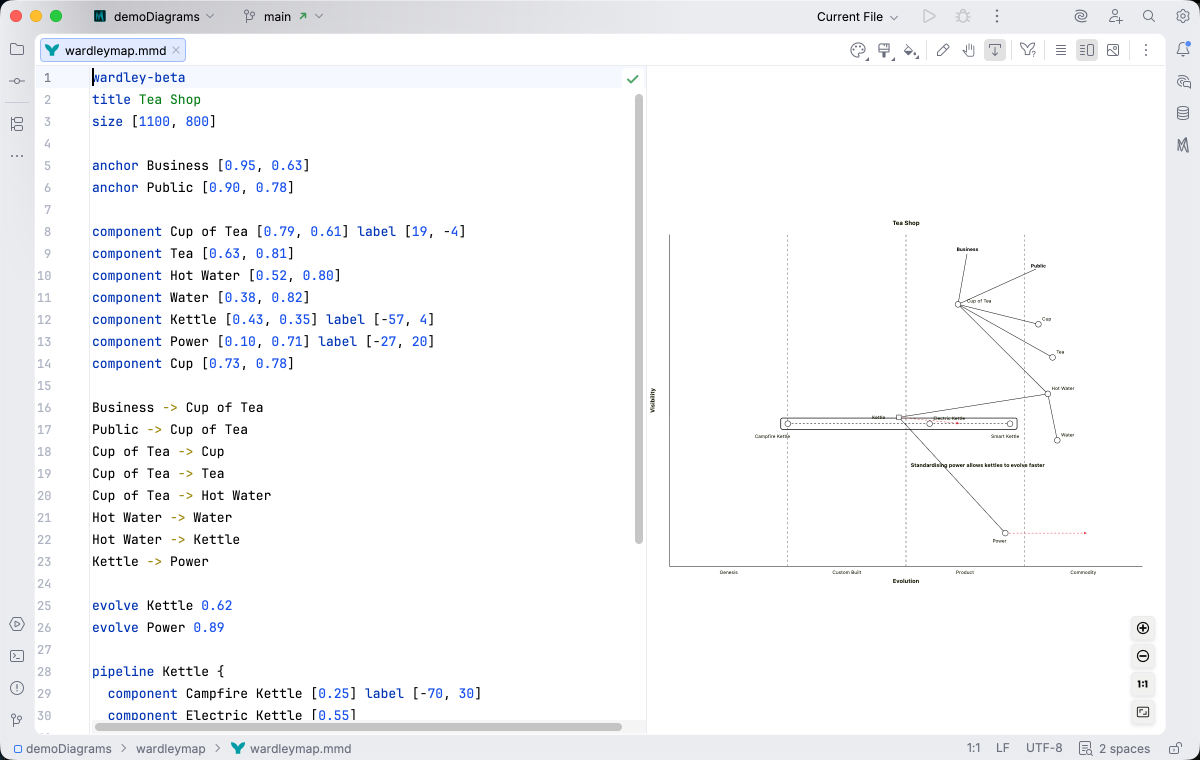The image size is (1200, 760).
Task: Select the wardleymap.mmd editor tab
Action: click(105, 49)
